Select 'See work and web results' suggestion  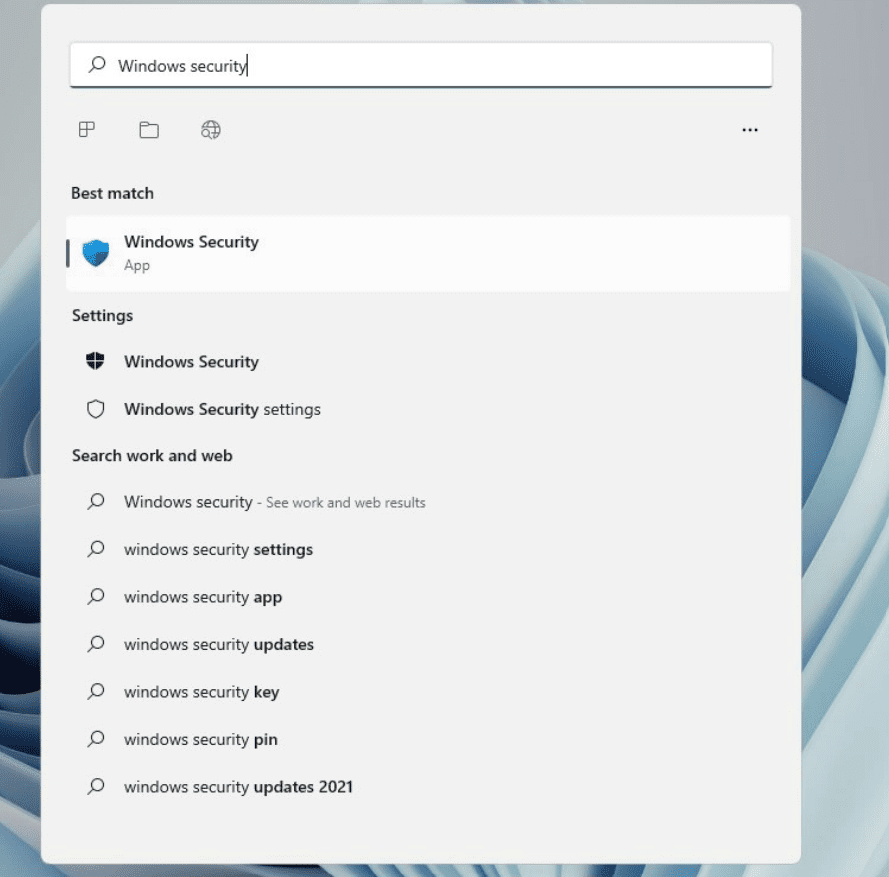coord(428,502)
